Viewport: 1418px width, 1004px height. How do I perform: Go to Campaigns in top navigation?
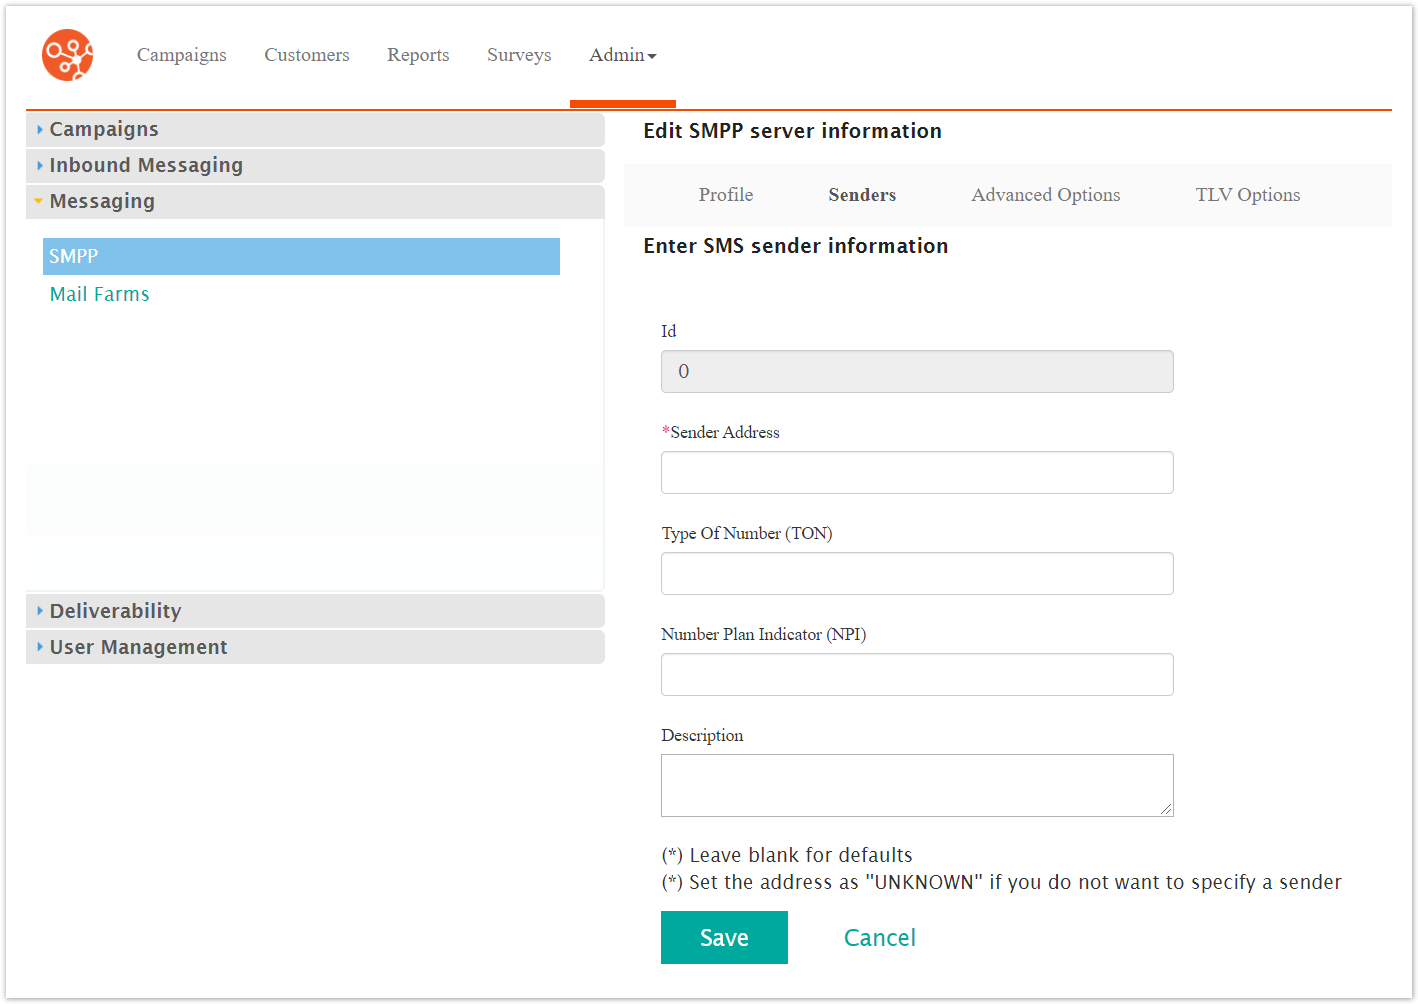pyautogui.click(x=181, y=55)
